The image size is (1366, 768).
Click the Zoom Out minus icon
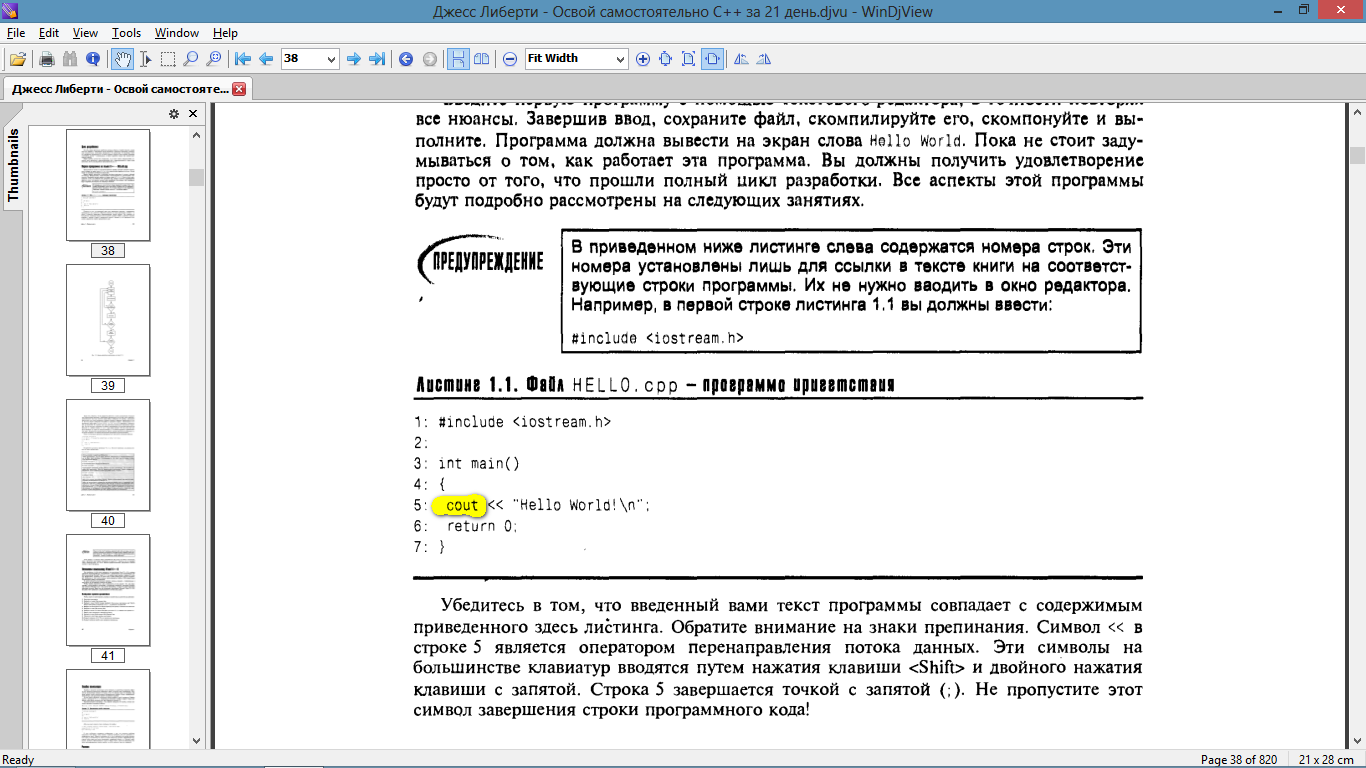(510, 59)
